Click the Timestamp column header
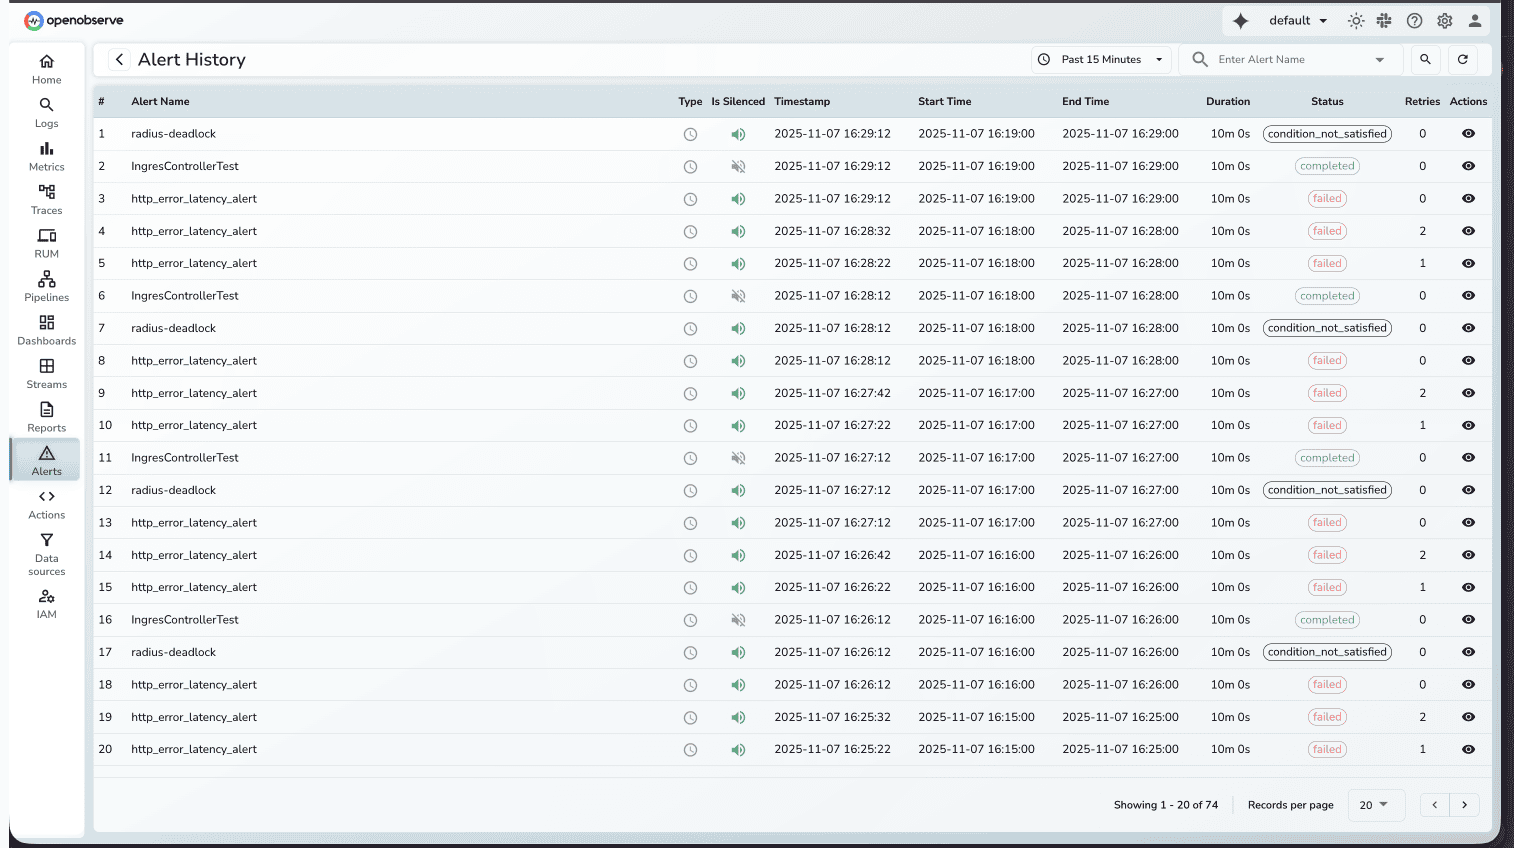This screenshot has width=1514, height=848. (802, 102)
